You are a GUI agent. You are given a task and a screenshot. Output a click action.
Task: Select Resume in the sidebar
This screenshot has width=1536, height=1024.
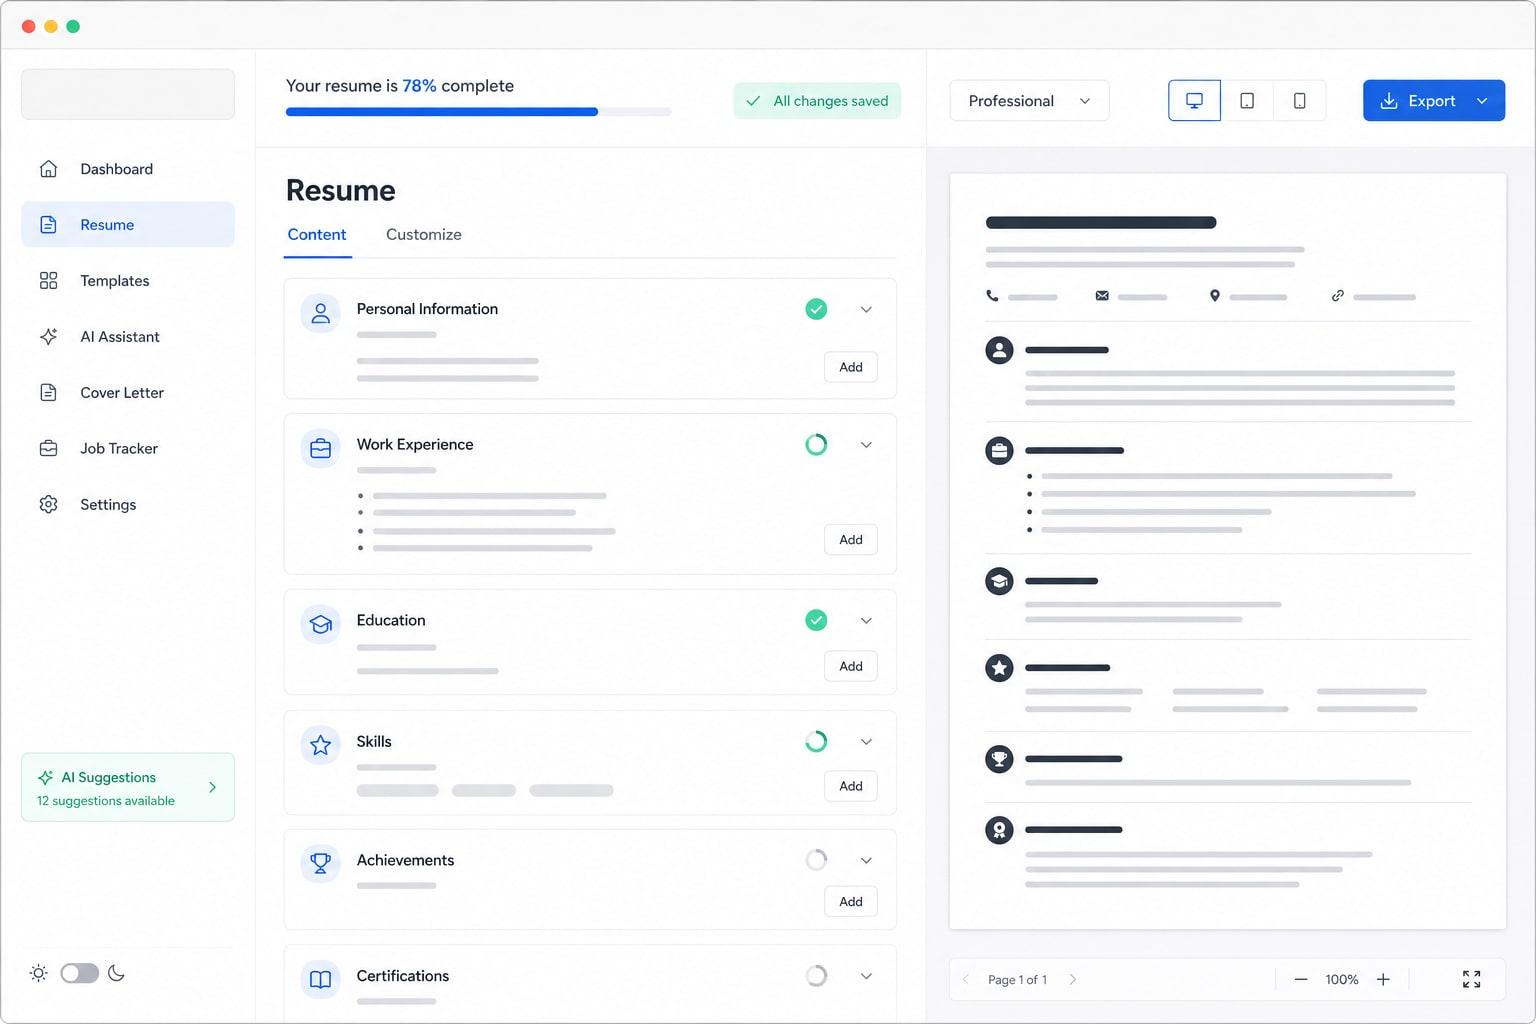tap(128, 225)
